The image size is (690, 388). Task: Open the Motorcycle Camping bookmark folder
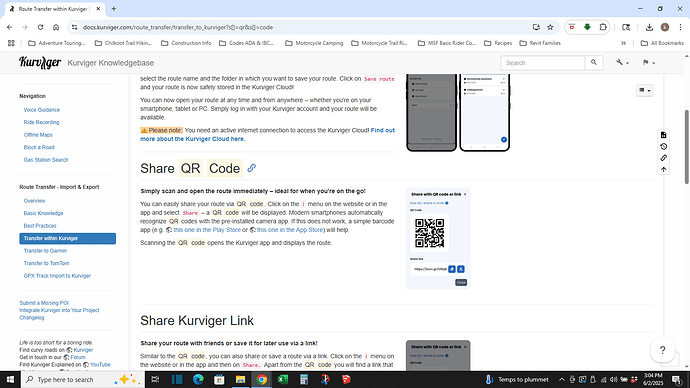point(314,43)
